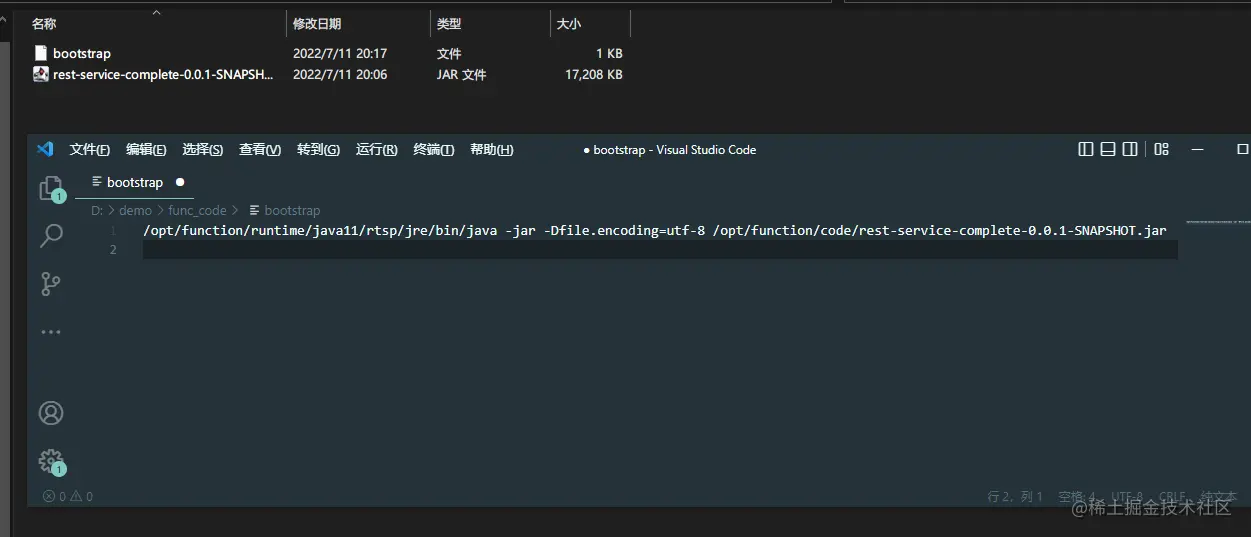Open the Accounts menu icon
The height and width of the screenshot is (537, 1251).
50,413
